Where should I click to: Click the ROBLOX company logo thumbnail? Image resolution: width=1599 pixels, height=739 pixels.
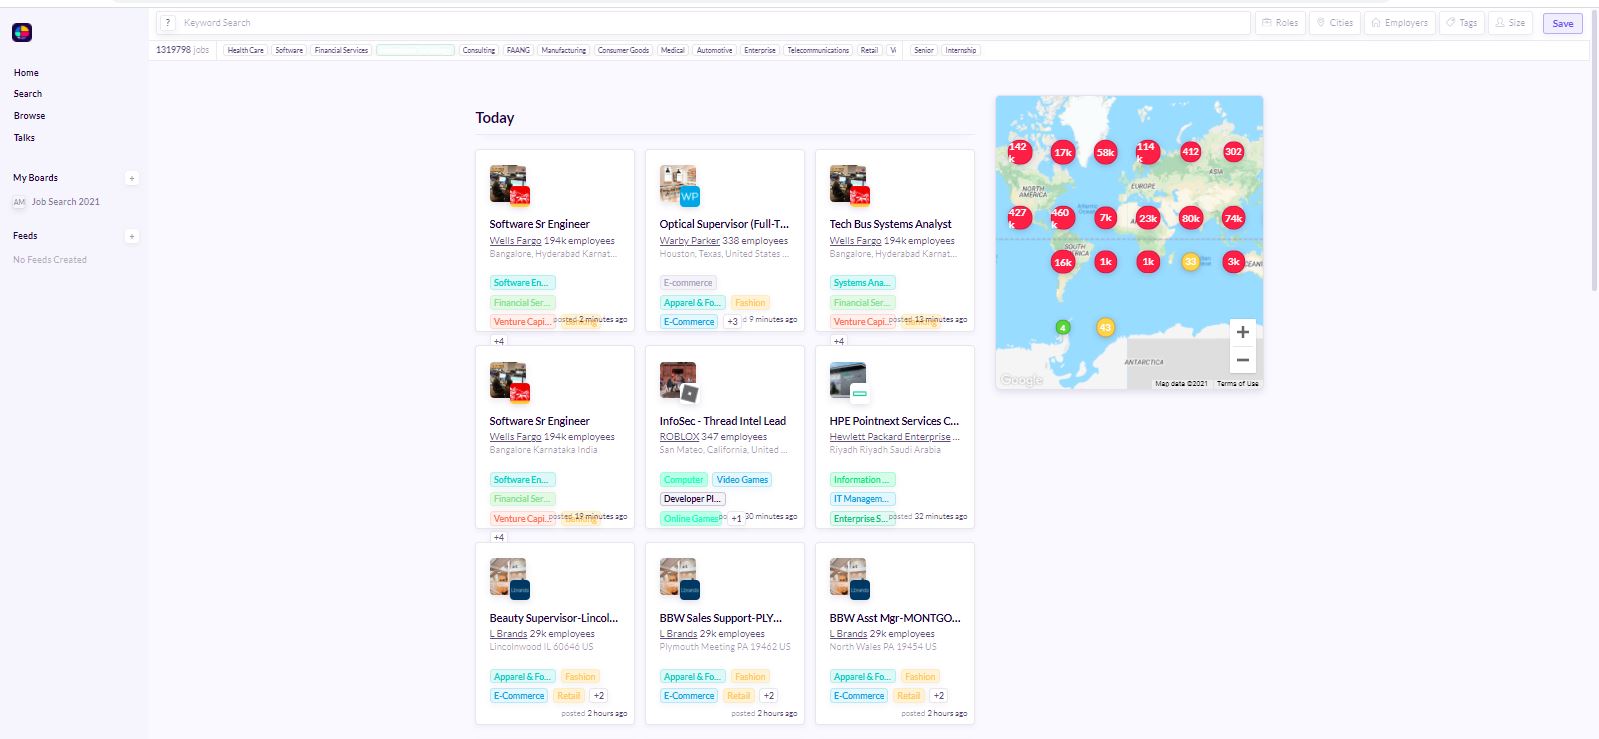(678, 381)
